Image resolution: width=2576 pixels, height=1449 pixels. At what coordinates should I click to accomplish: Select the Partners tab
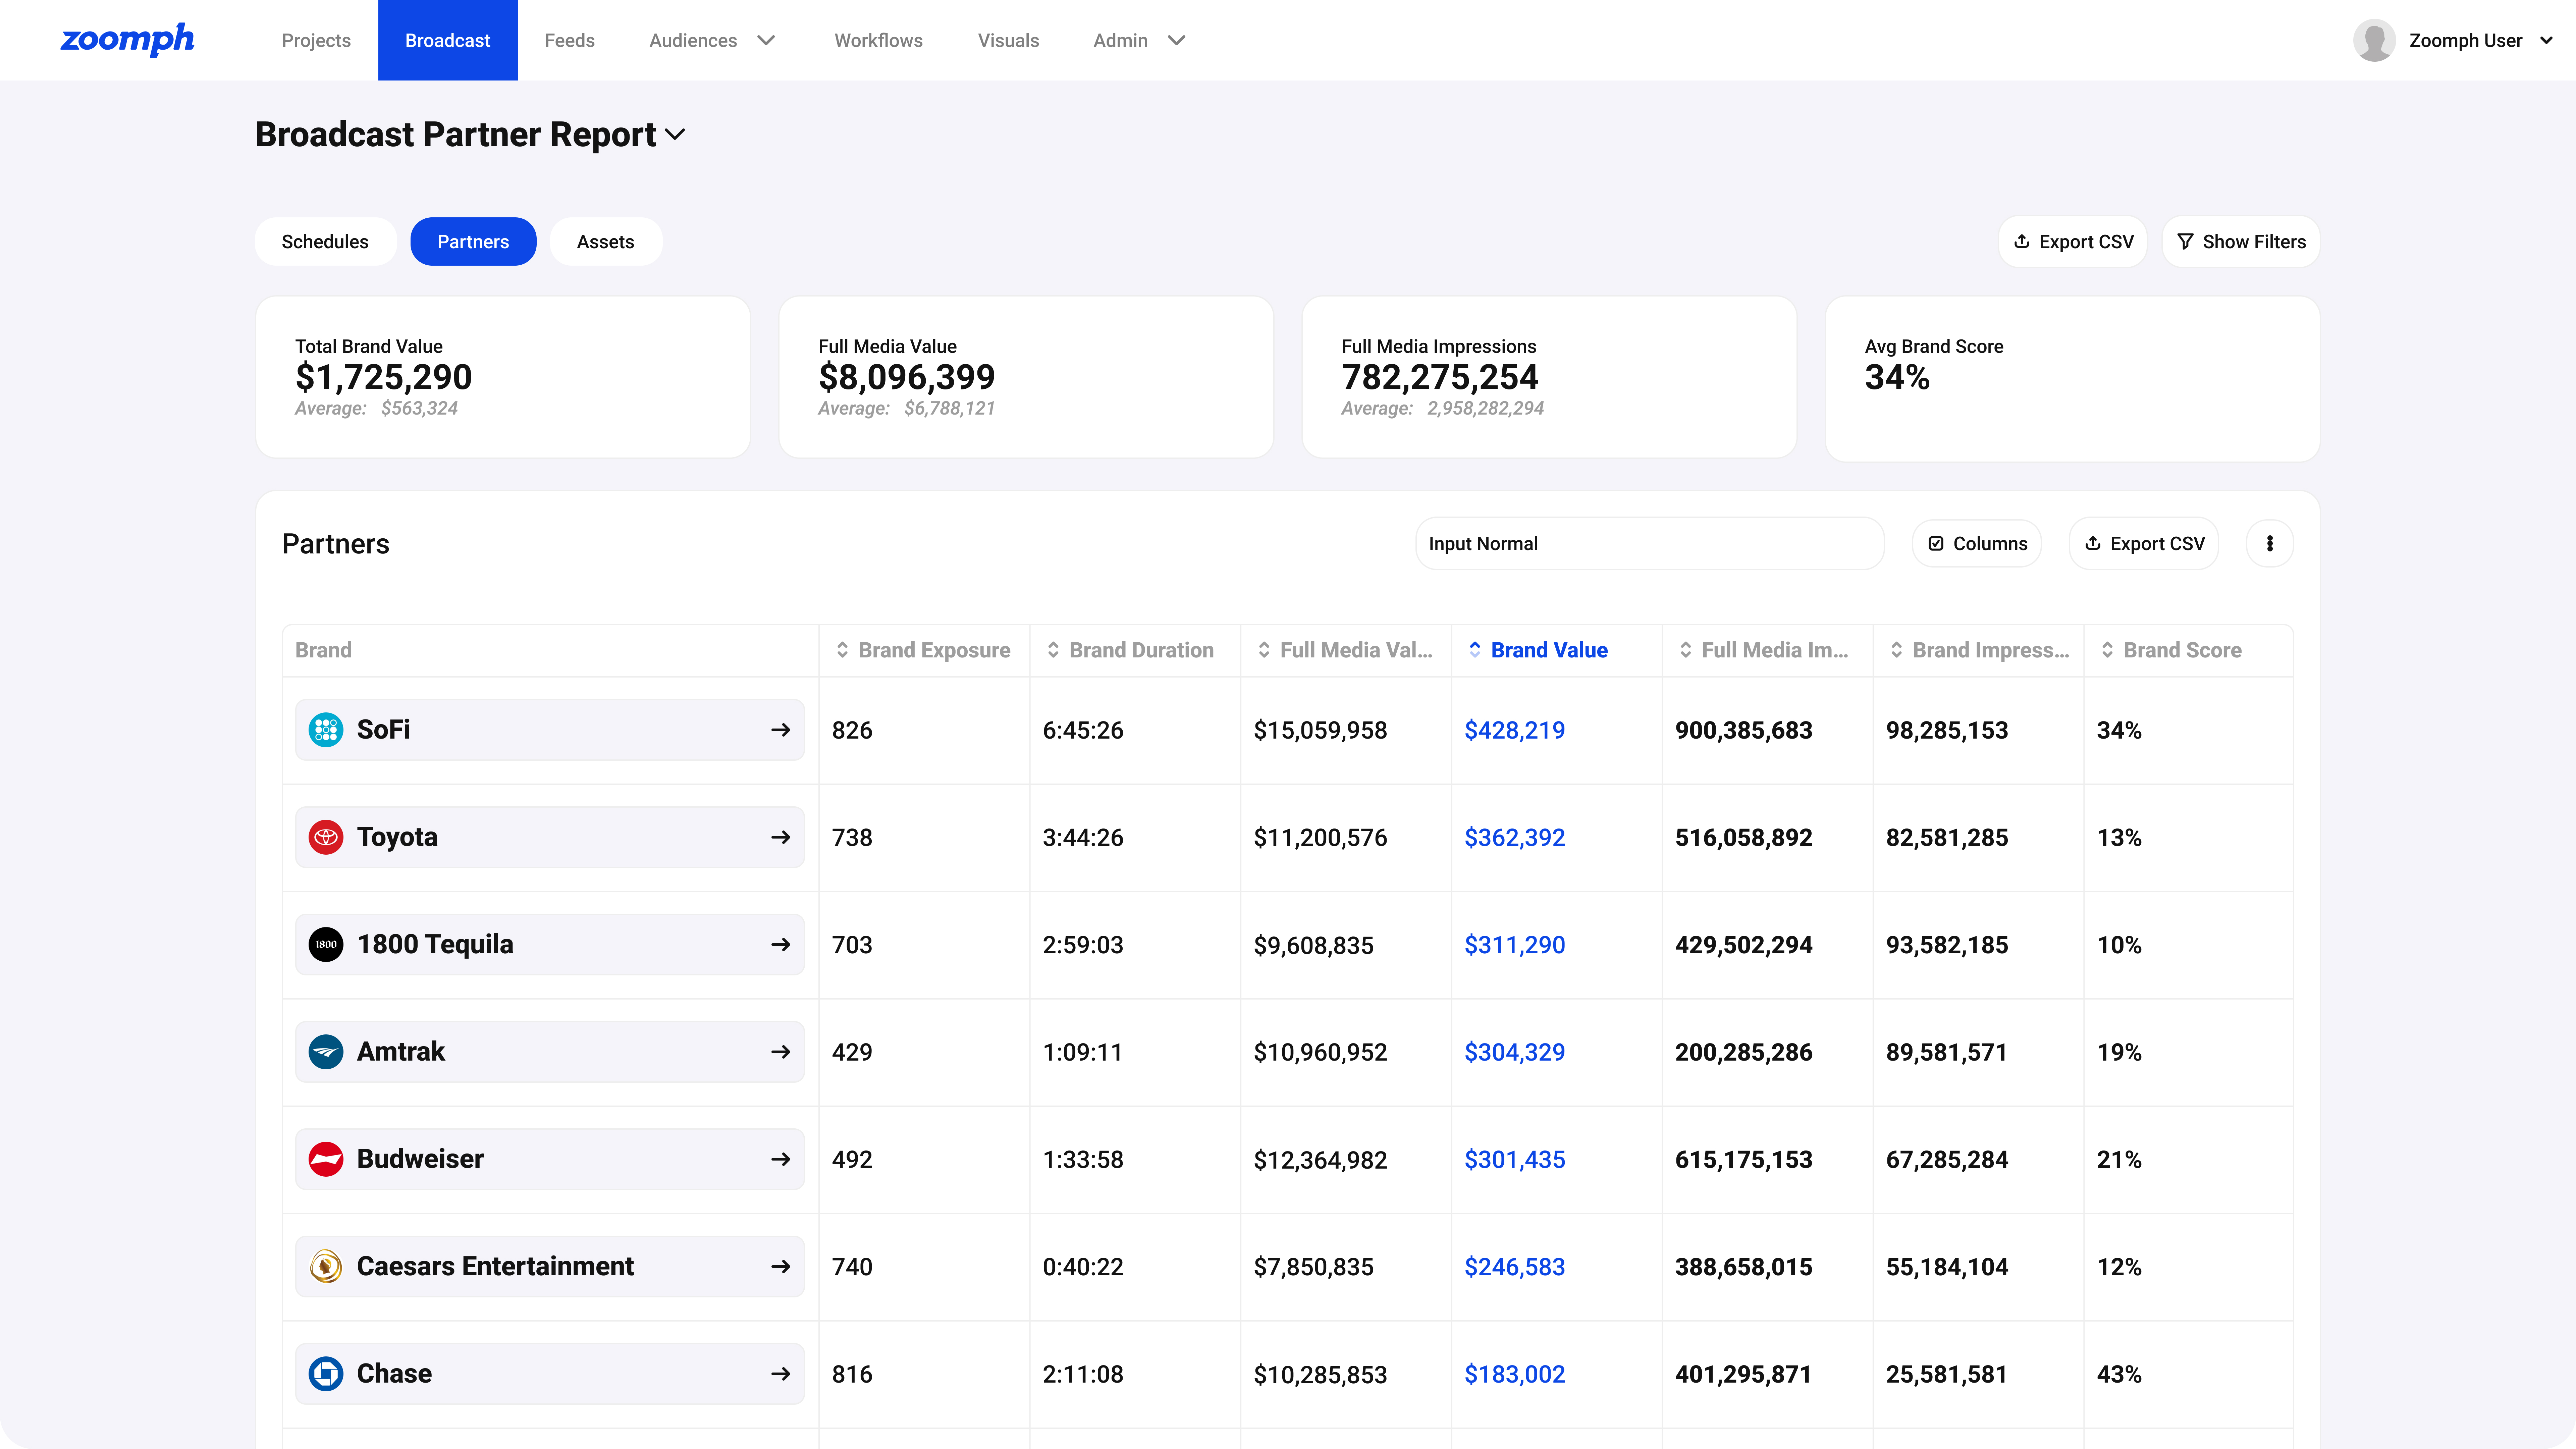tap(473, 241)
